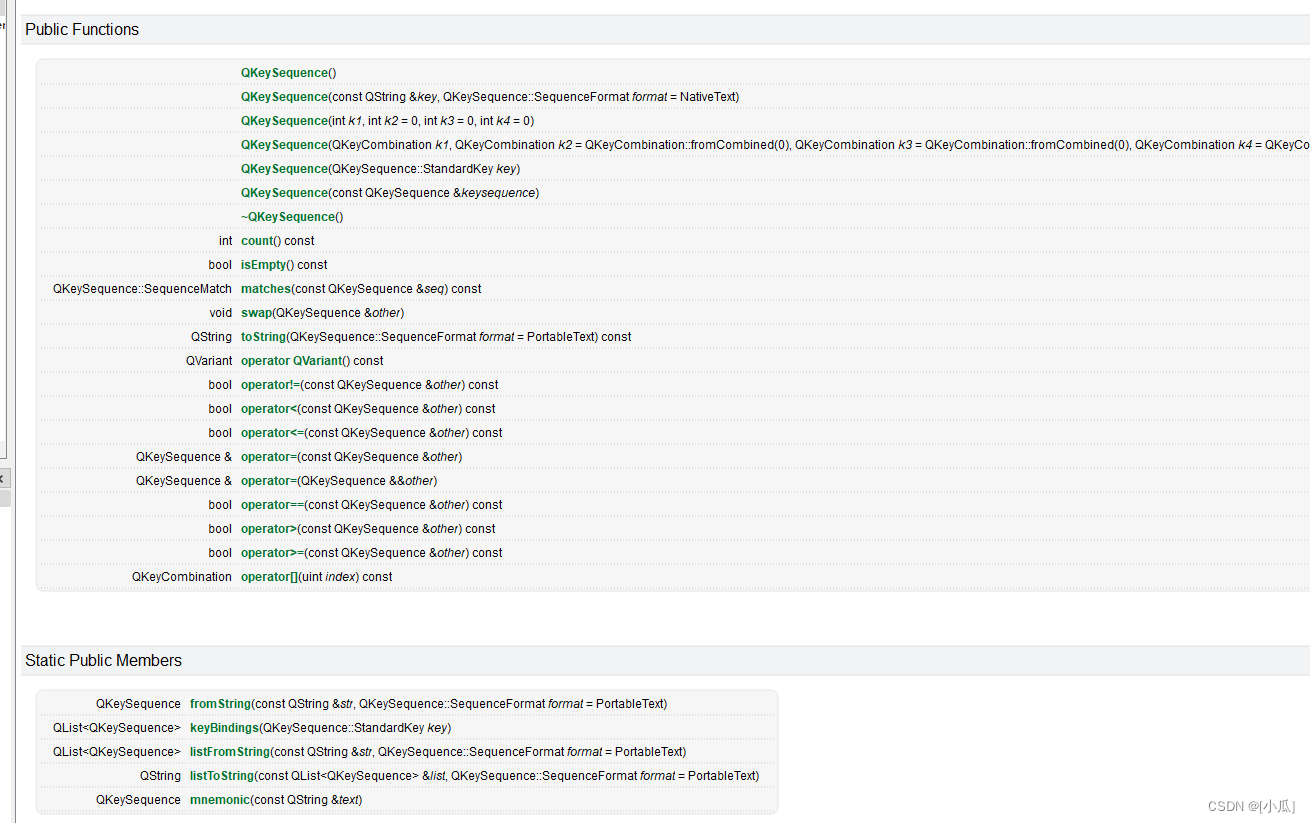This screenshot has height=823, width=1310.
Task: Open the operator<= function link
Action: (273, 433)
